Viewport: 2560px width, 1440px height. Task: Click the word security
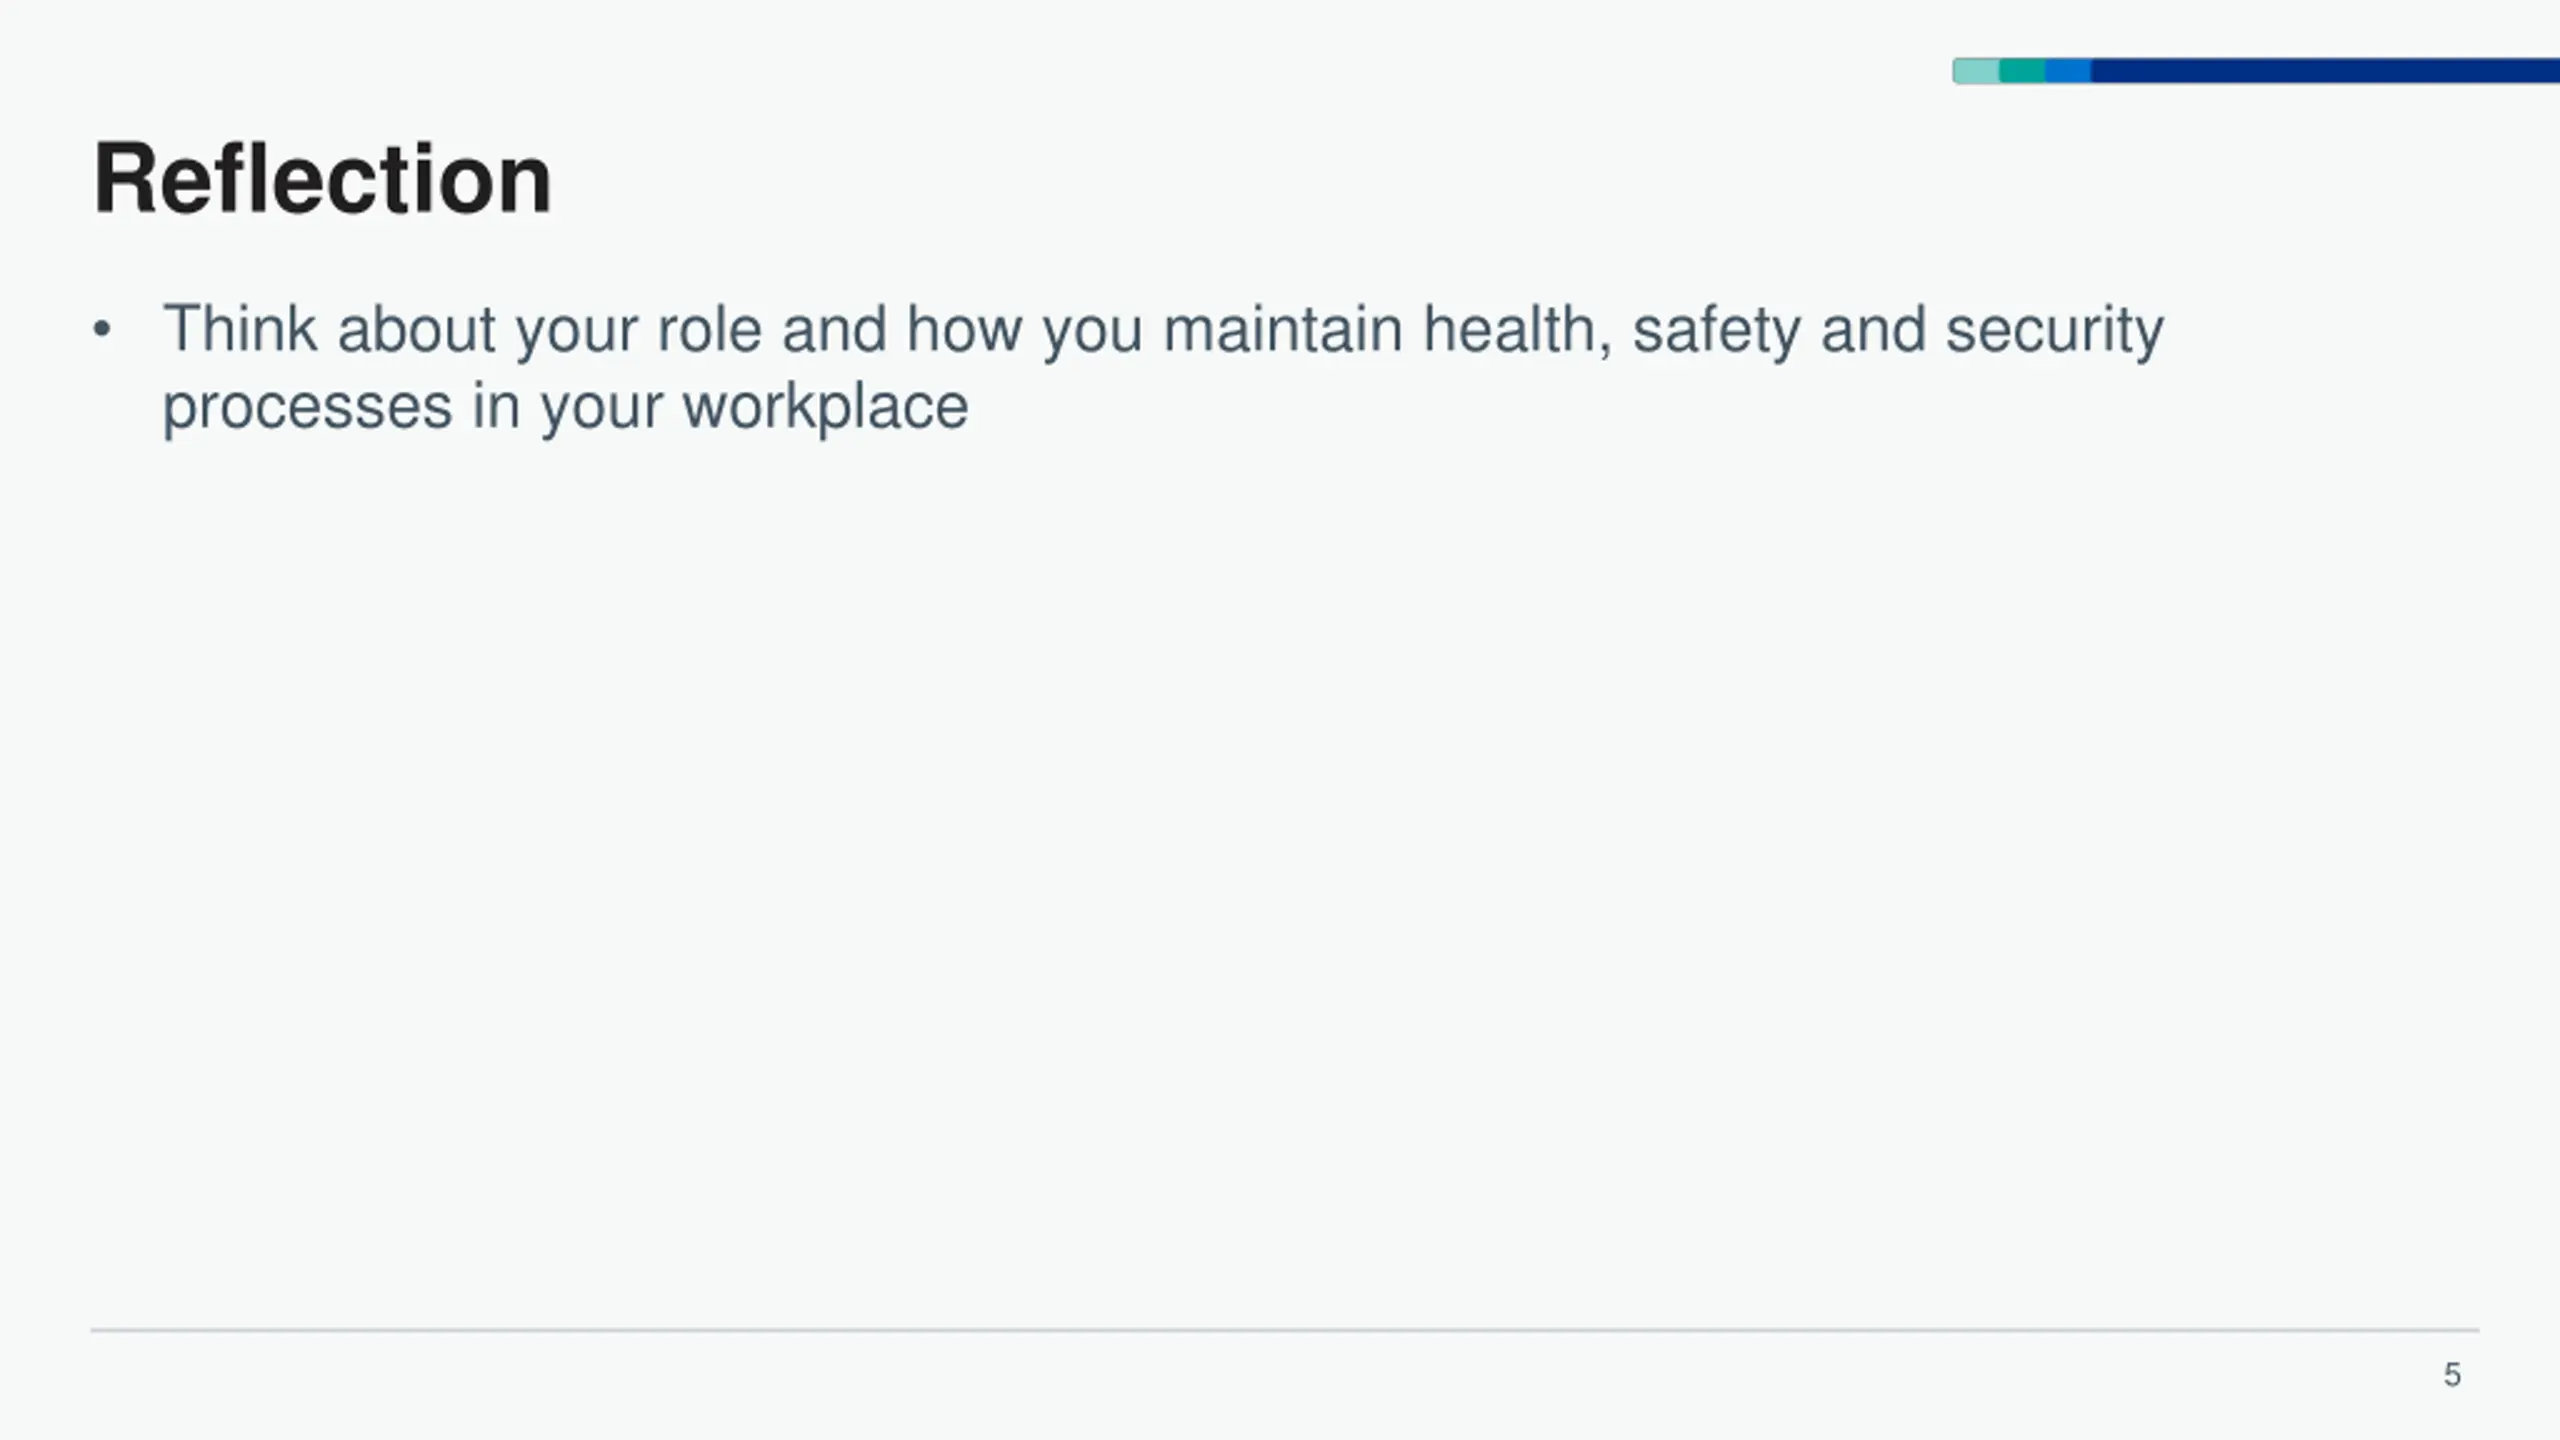pos(2055,331)
